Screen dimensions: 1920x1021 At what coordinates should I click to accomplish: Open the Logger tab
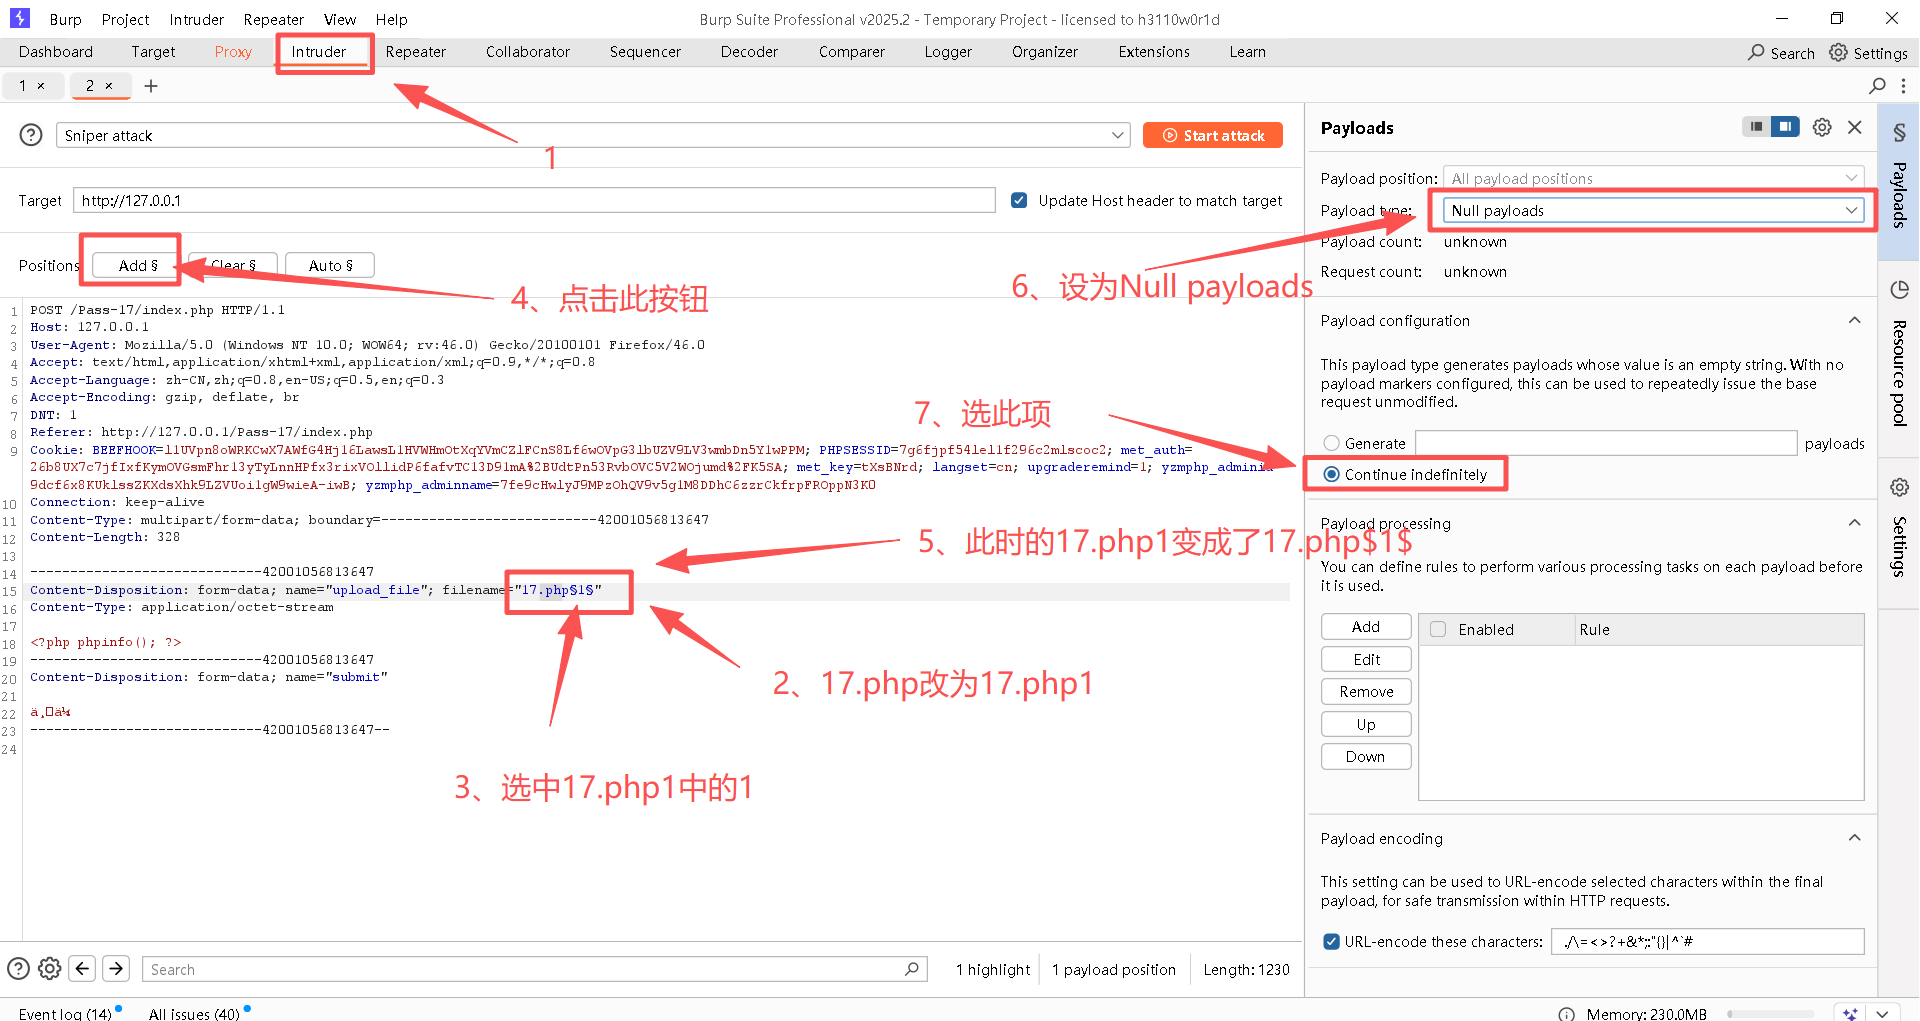(x=948, y=52)
